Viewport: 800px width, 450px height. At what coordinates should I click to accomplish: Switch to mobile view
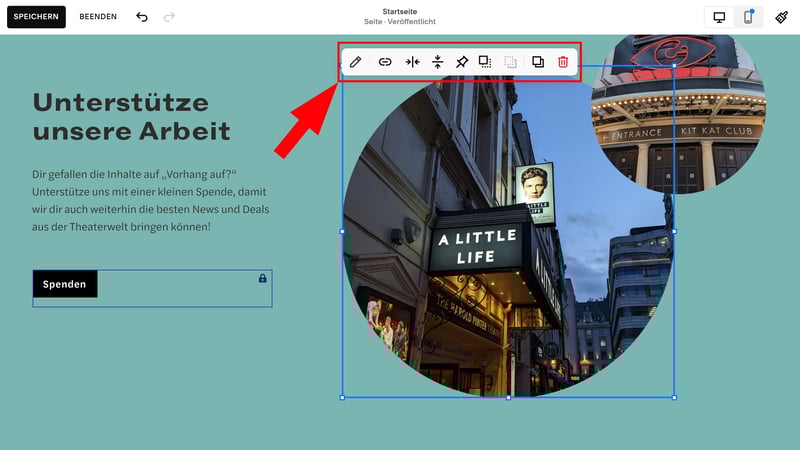[748, 17]
